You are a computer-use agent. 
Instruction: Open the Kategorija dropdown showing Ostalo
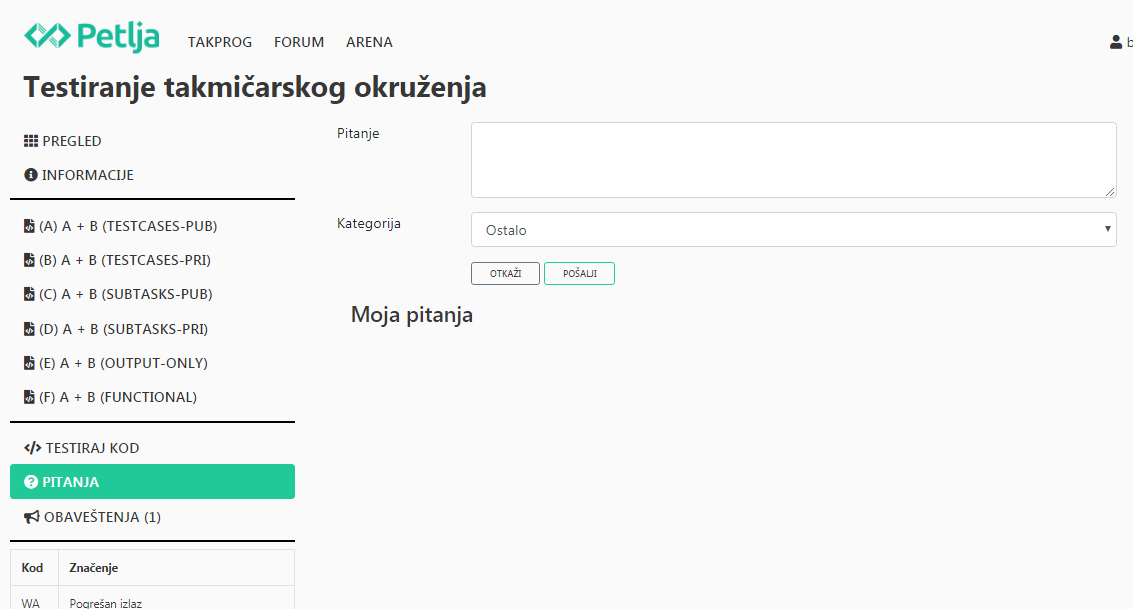(793, 229)
